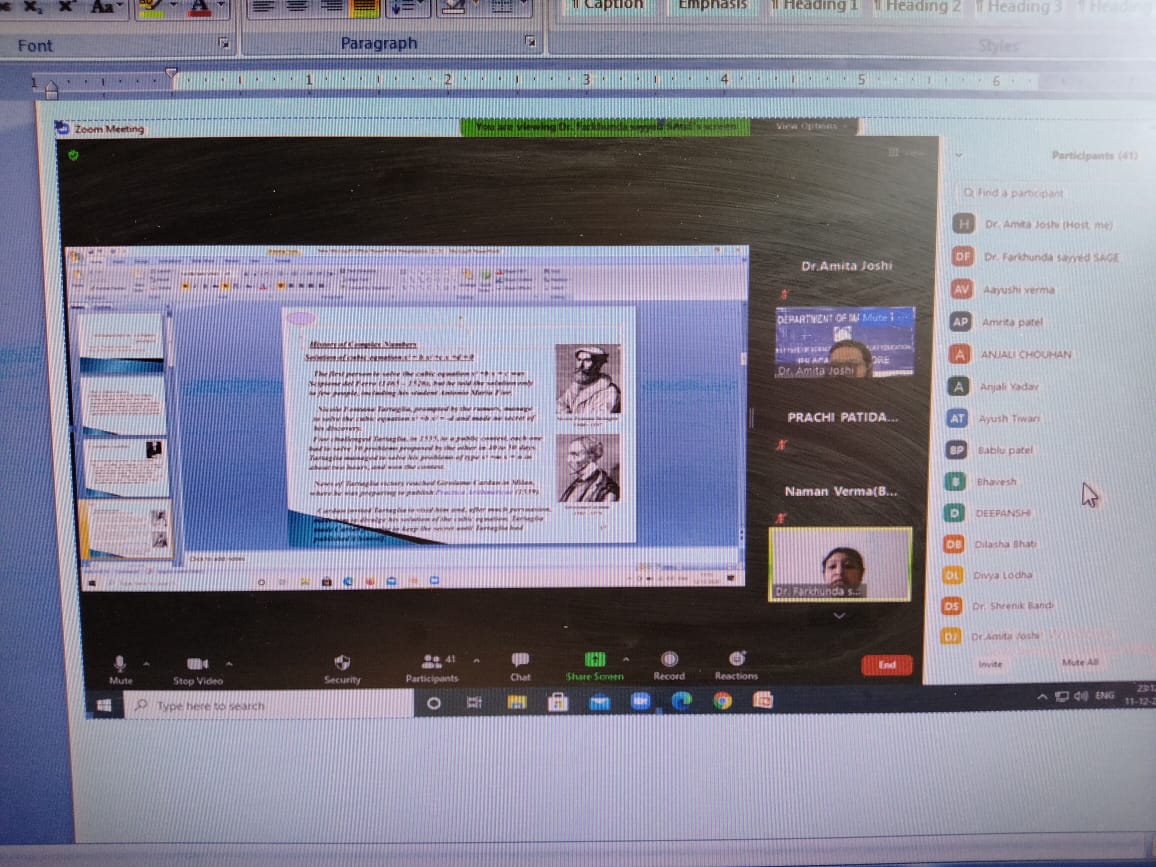The height and width of the screenshot is (867, 1156).
Task: Open the Paragraph dialog launcher
Action: coord(530,41)
